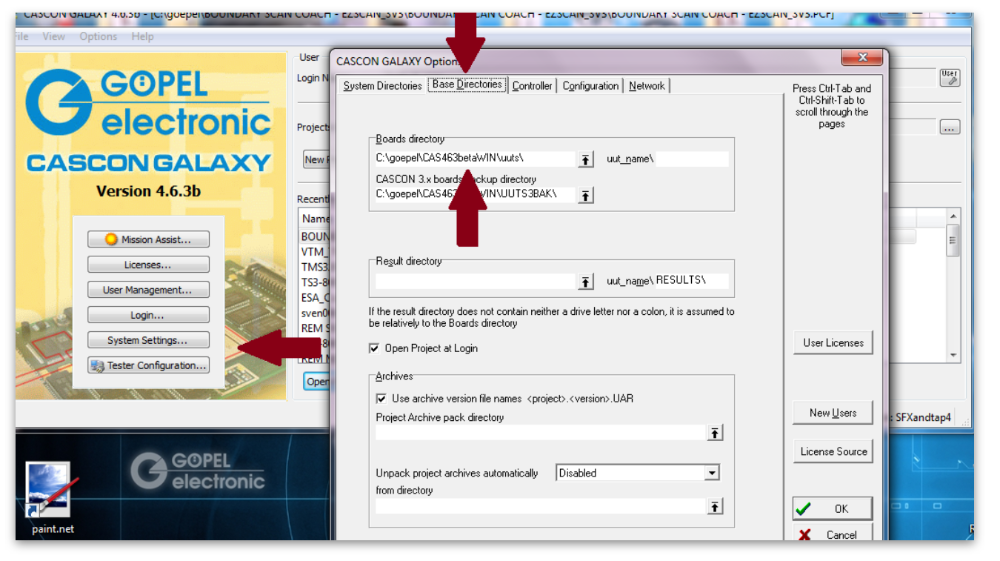Browse for CASCON 3.x boards backup directory
This screenshot has height=561, width=1000.
coord(585,195)
